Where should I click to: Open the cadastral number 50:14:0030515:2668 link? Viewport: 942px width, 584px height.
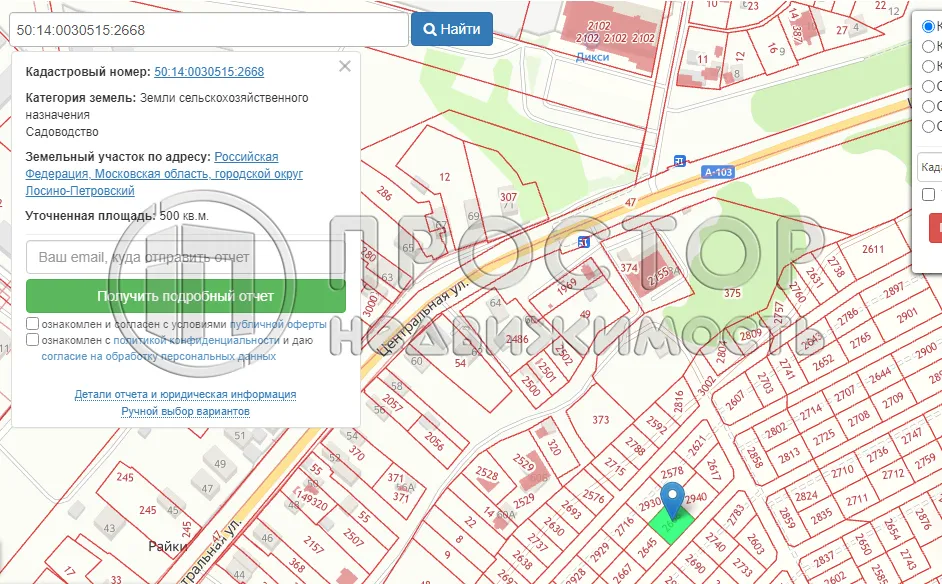[209, 72]
